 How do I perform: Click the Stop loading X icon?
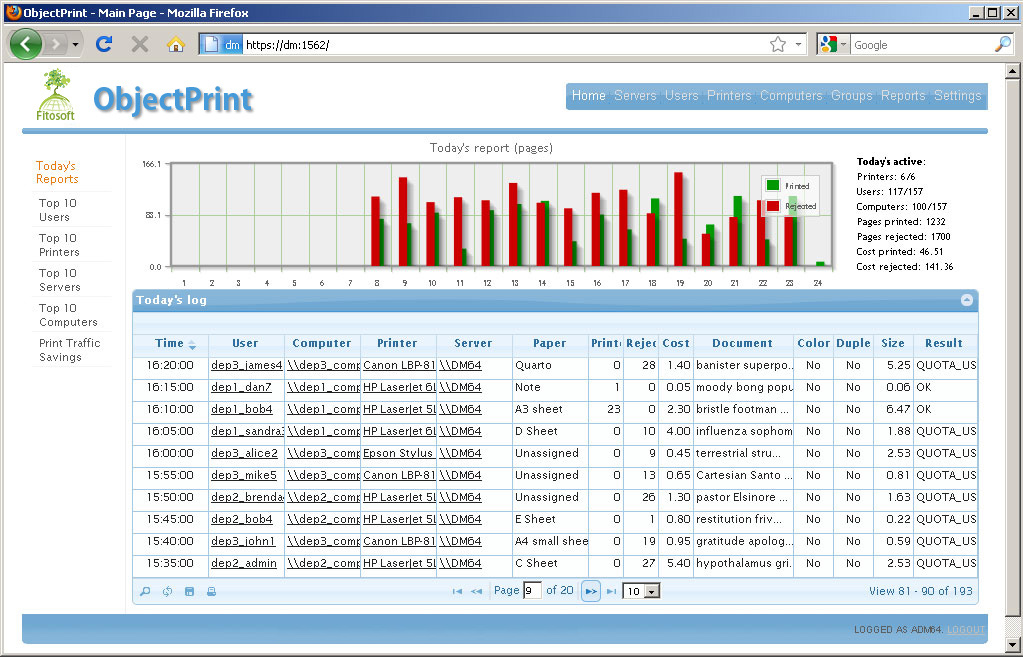coord(140,44)
